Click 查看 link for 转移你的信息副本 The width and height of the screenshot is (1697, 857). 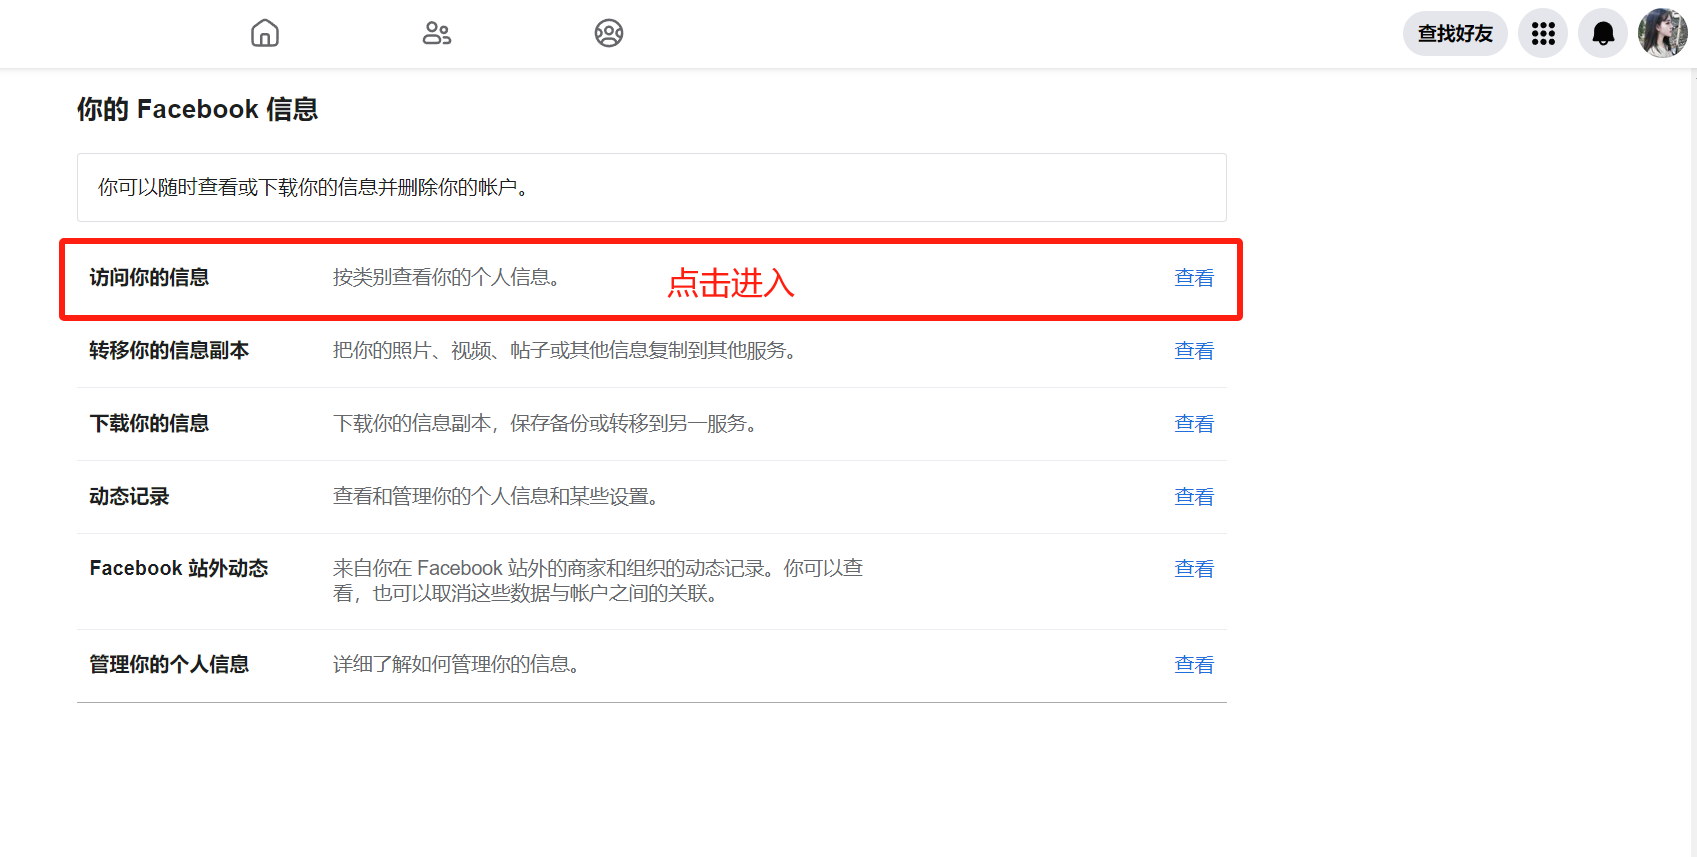point(1194,351)
